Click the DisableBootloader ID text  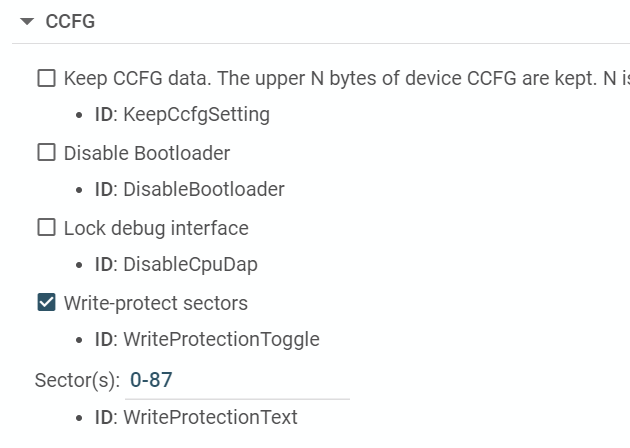click(x=203, y=189)
